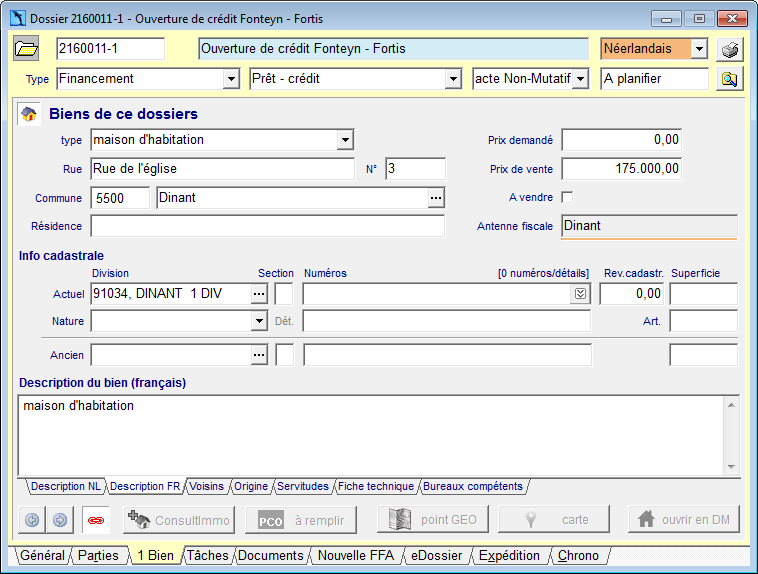Viewport: 758px width, 574px height.
Task: Open the Financement type dropdown
Action: 231,79
